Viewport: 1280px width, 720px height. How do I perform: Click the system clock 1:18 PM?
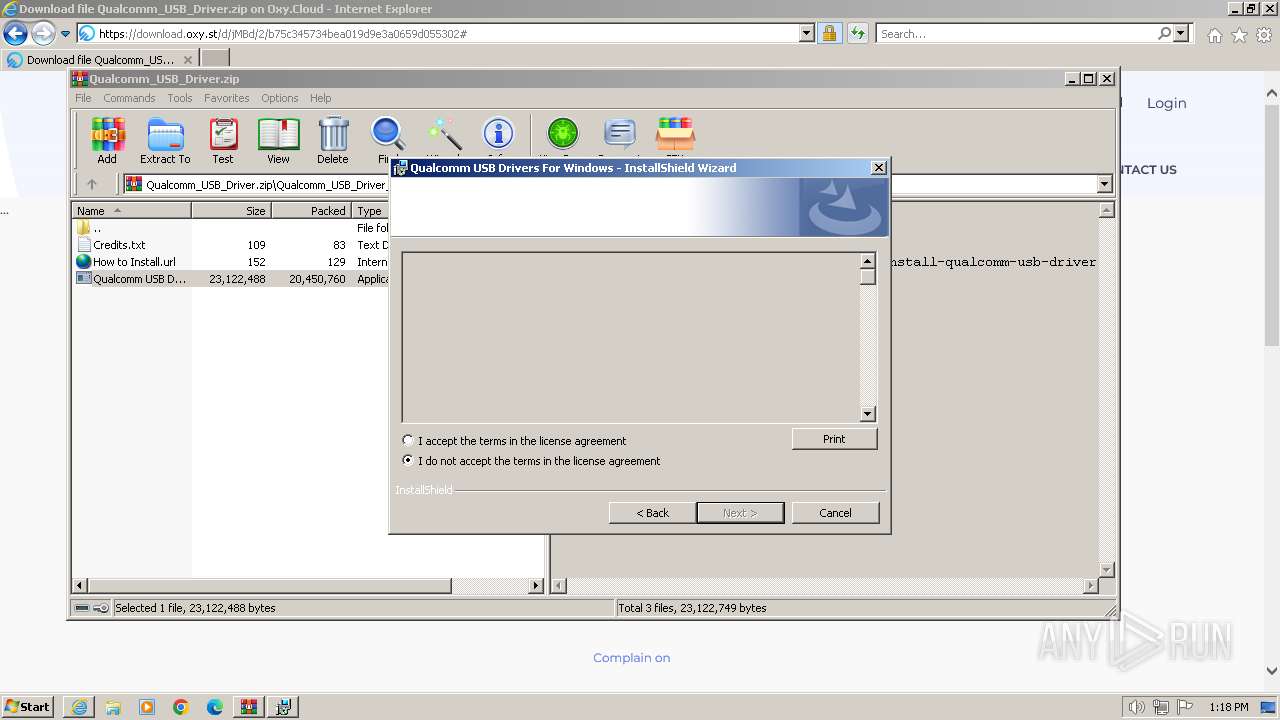point(1228,707)
